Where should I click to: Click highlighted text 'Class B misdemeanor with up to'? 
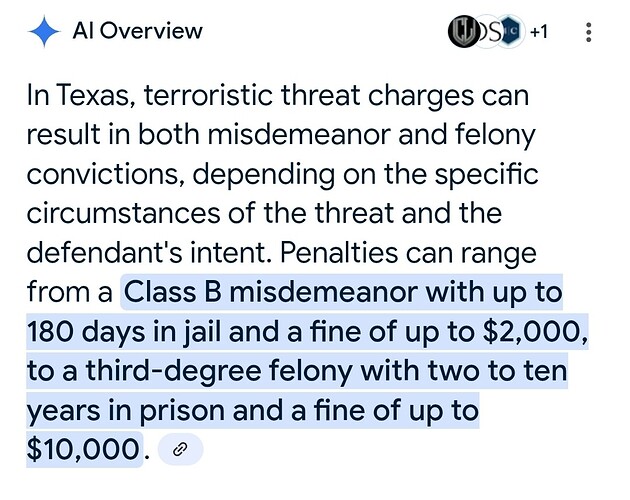(343, 292)
